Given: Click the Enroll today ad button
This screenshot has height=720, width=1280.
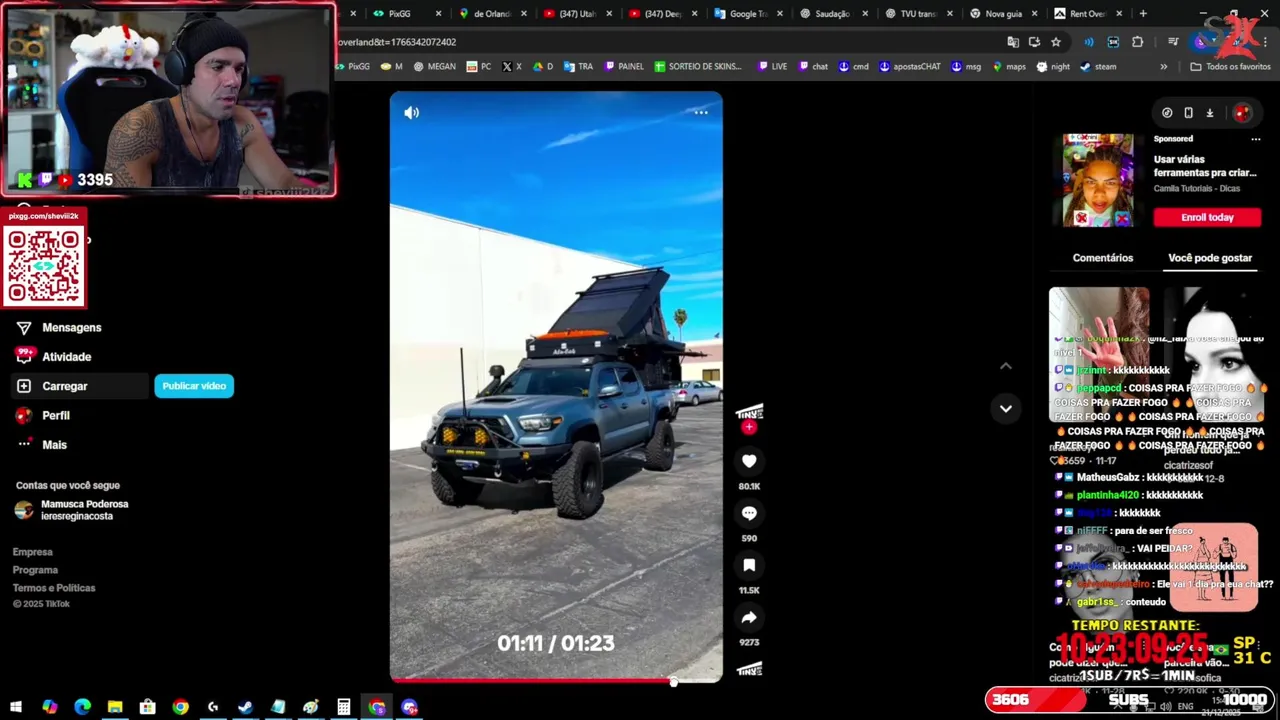Looking at the screenshot, I should pos(1207,217).
